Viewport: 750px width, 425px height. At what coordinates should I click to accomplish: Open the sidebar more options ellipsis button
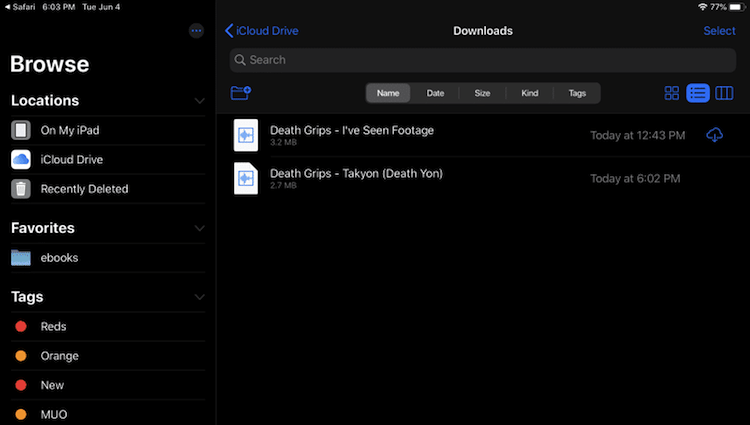pyautogui.click(x=196, y=31)
